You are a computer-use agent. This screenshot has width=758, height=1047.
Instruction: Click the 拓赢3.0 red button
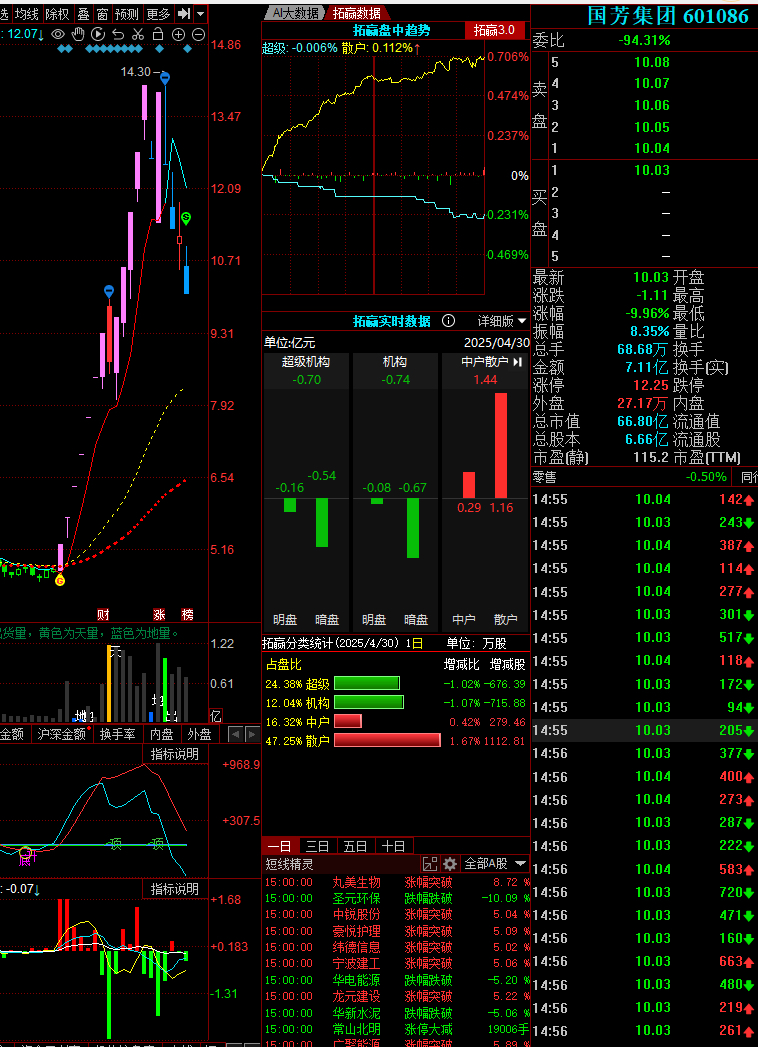click(x=494, y=30)
